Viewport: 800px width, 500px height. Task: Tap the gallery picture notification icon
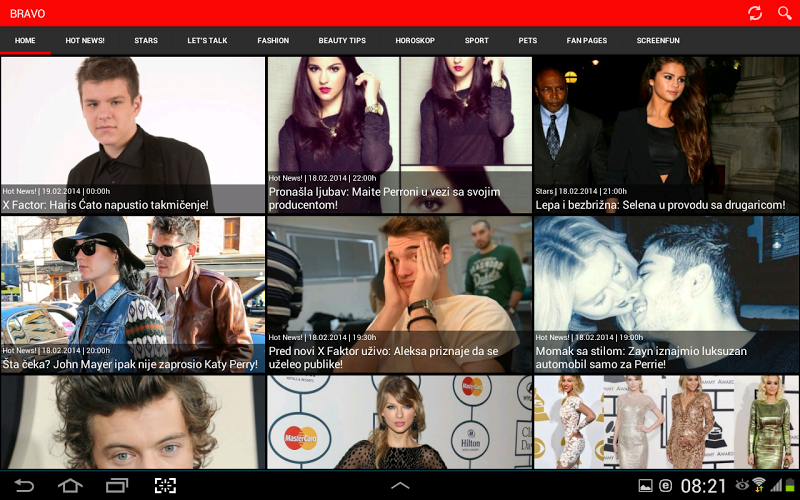pos(645,486)
